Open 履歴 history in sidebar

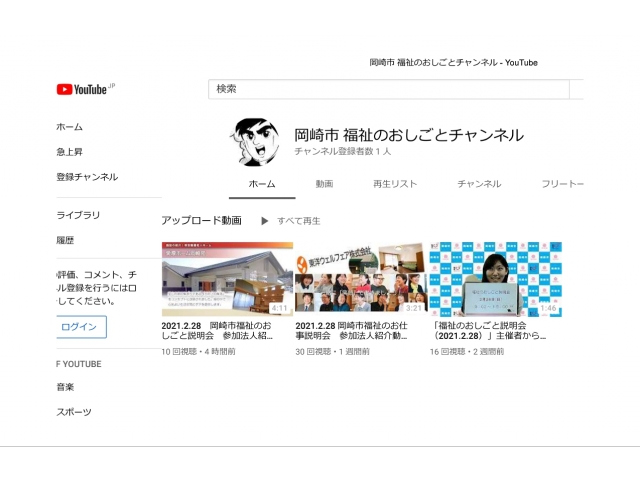[65, 240]
